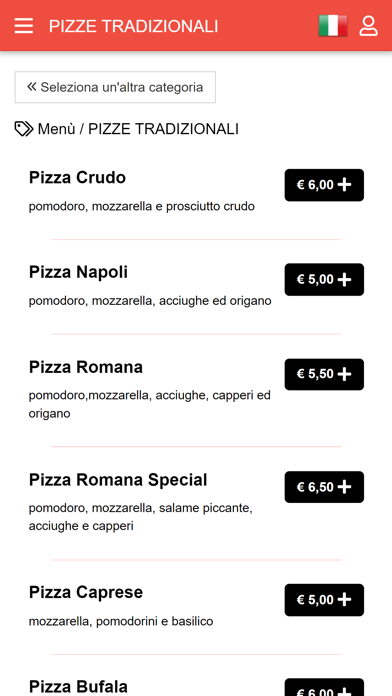Open the Pizza Napoli item title
Viewport: 392px width, 696px height.
point(78,272)
